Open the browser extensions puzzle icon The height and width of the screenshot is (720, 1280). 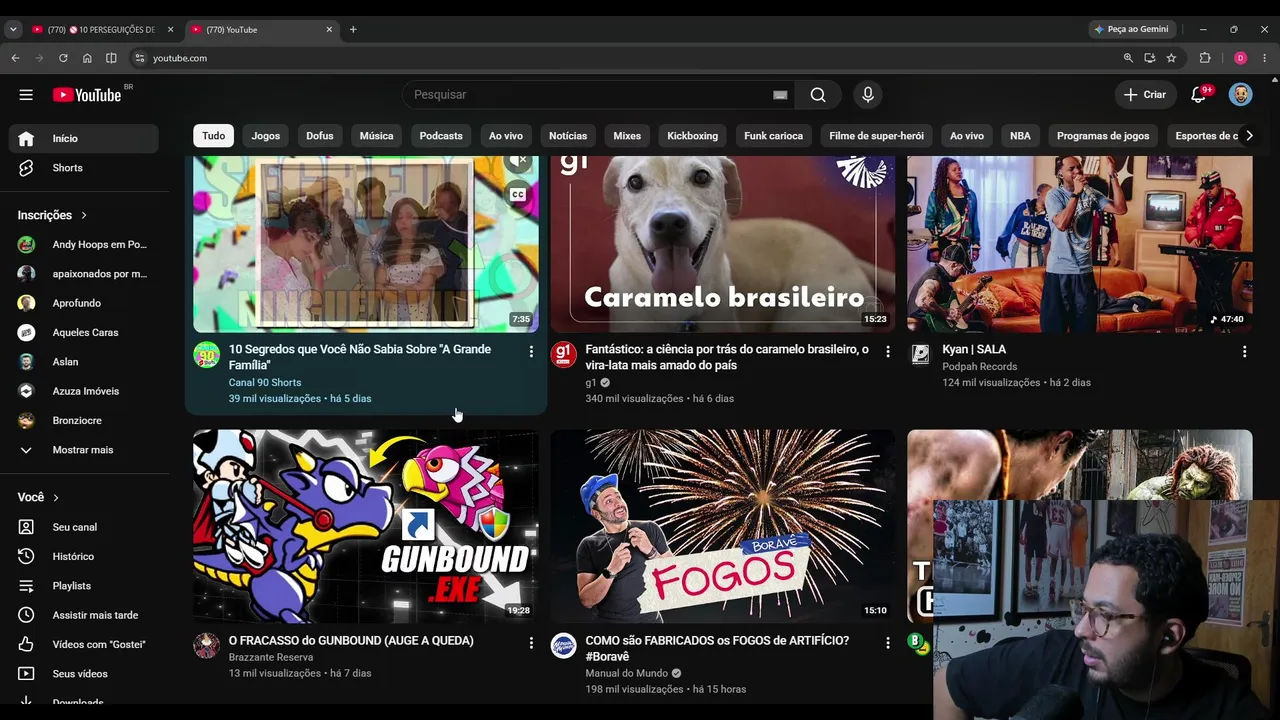click(1205, 58)
